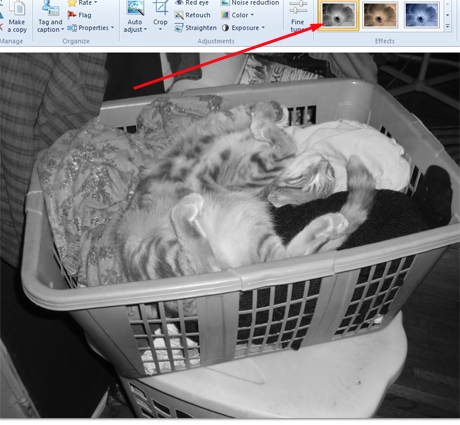Click the Make a copy button
Image resolution: width=460 pixels, height=425 pixels.
click(x=17, y=17)
